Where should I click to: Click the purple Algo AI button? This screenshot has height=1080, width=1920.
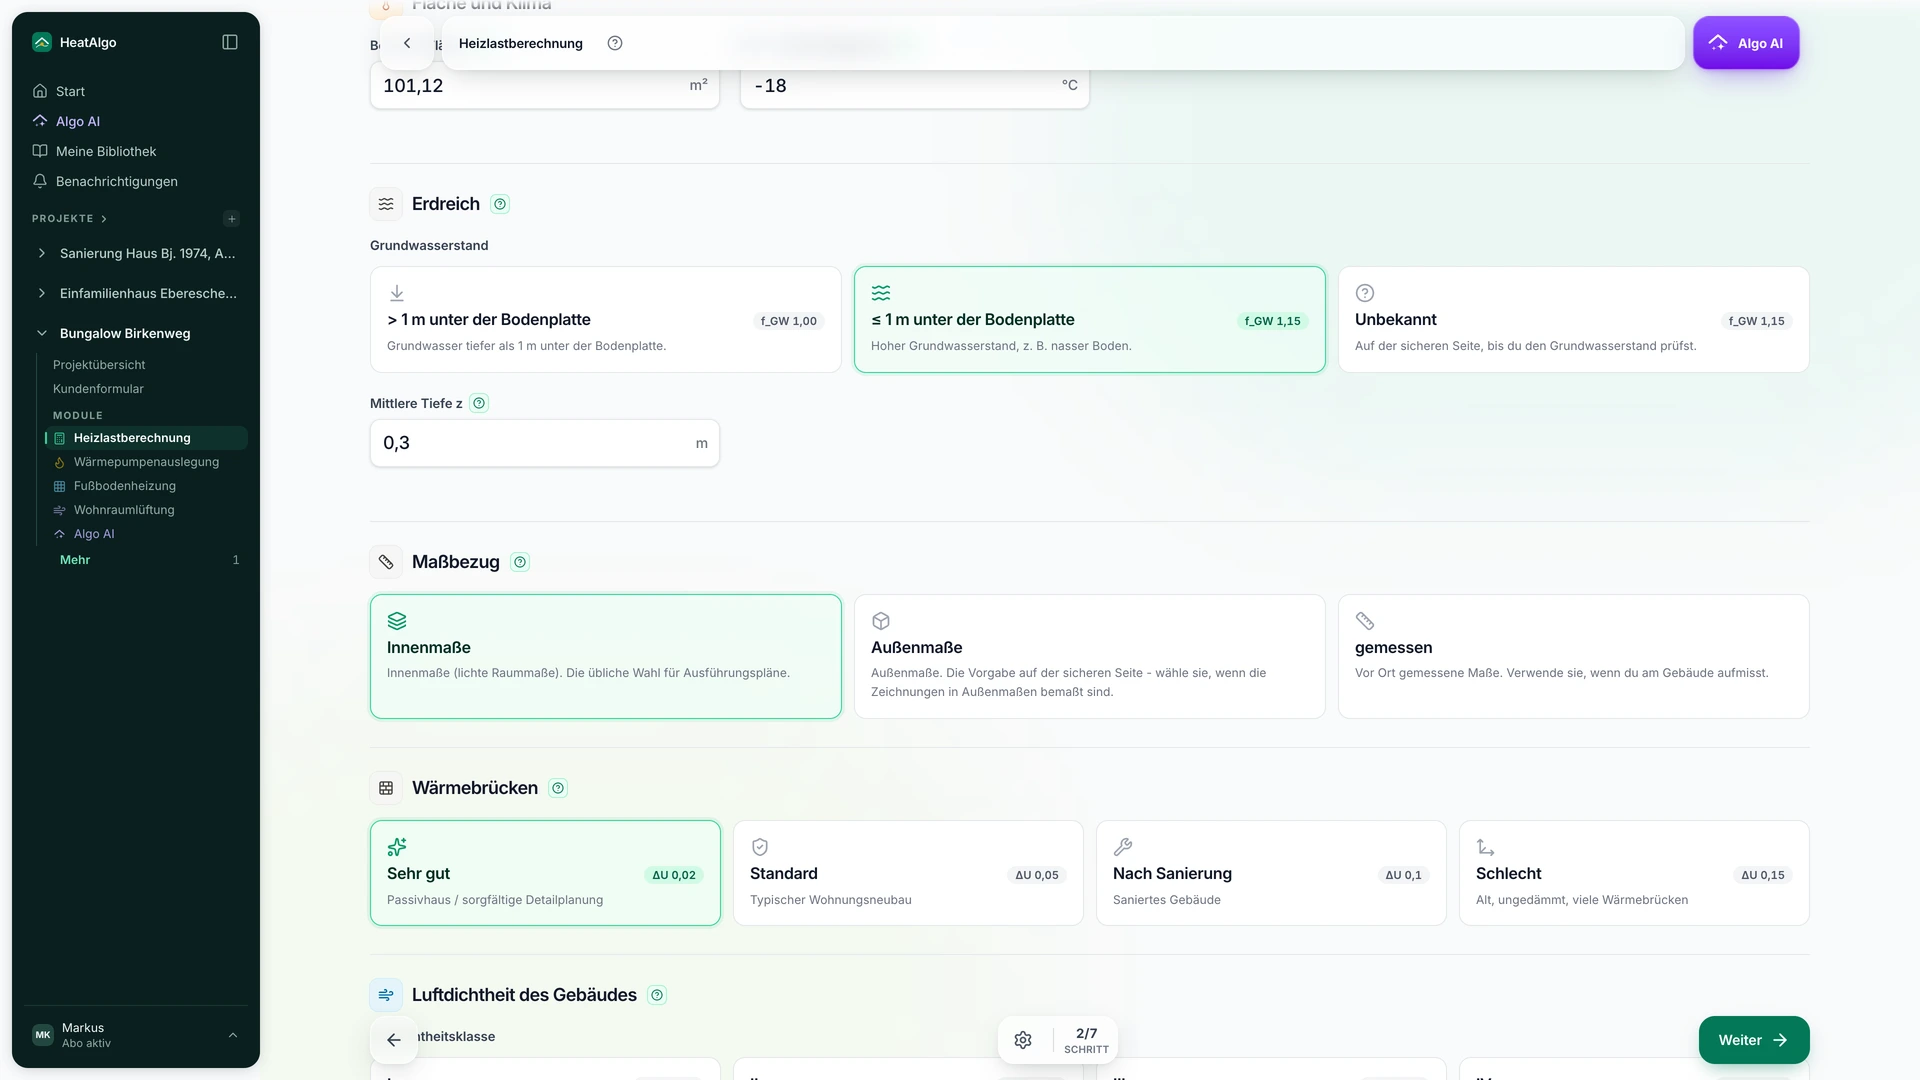[1746, 43]
